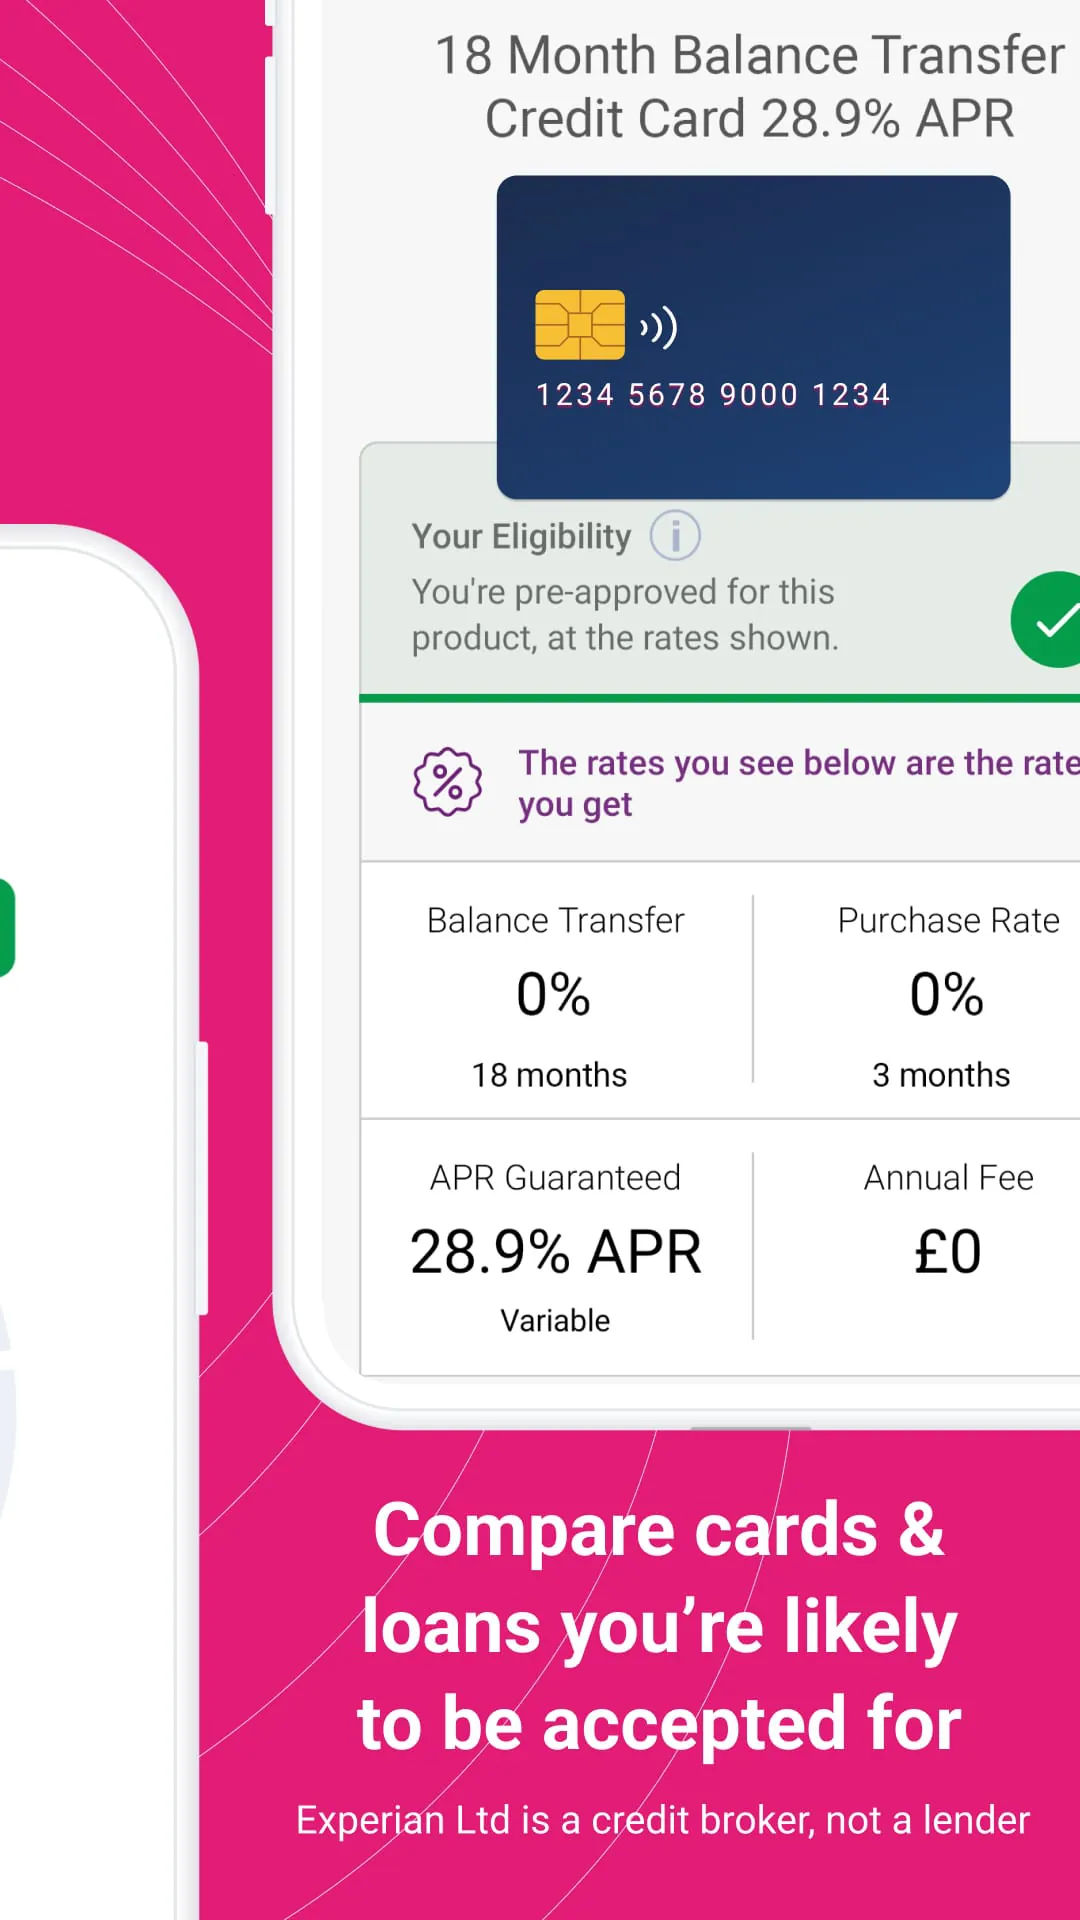
Task: Click the eligibility info icon
Action: [674, 536]
